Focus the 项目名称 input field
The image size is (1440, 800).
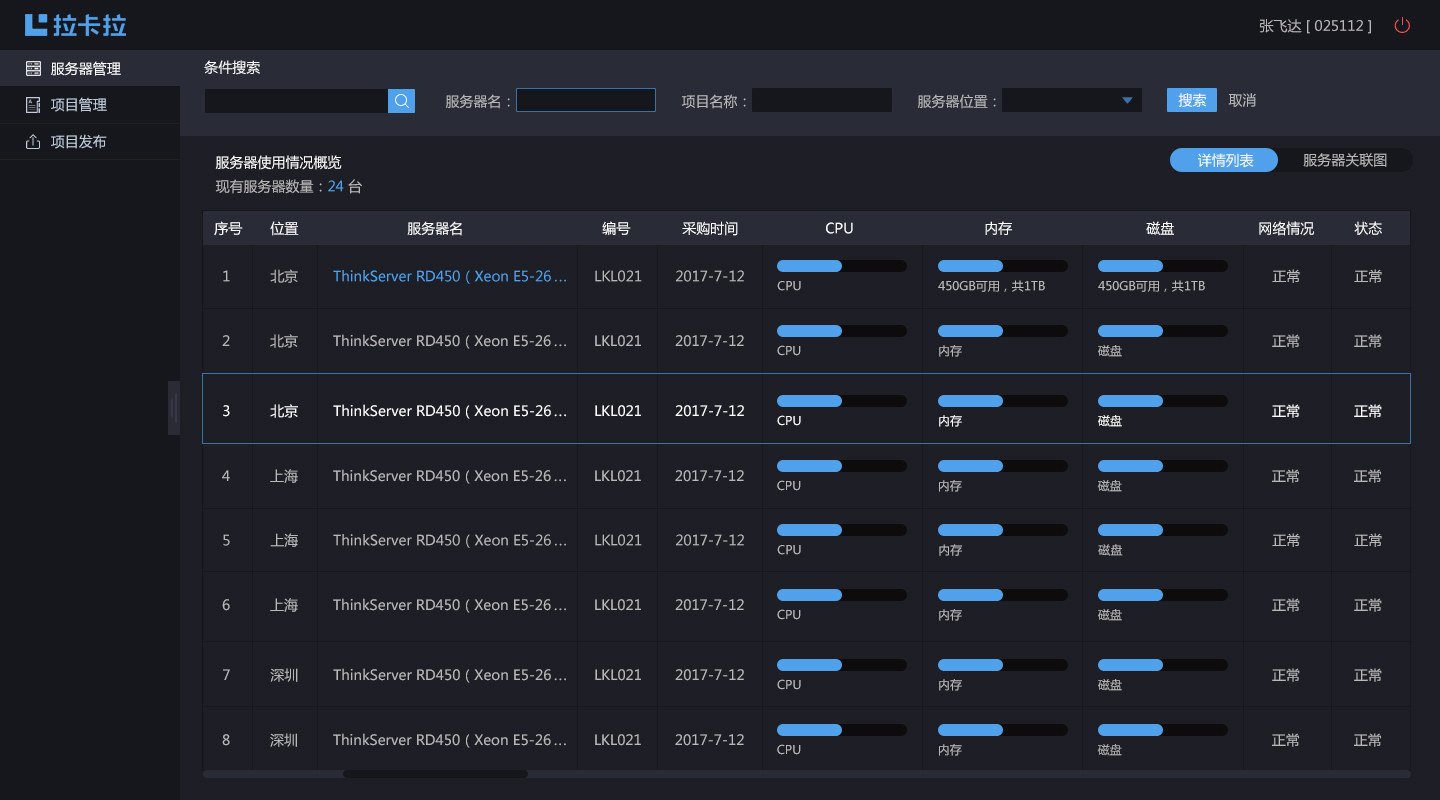tap(822, 100)
